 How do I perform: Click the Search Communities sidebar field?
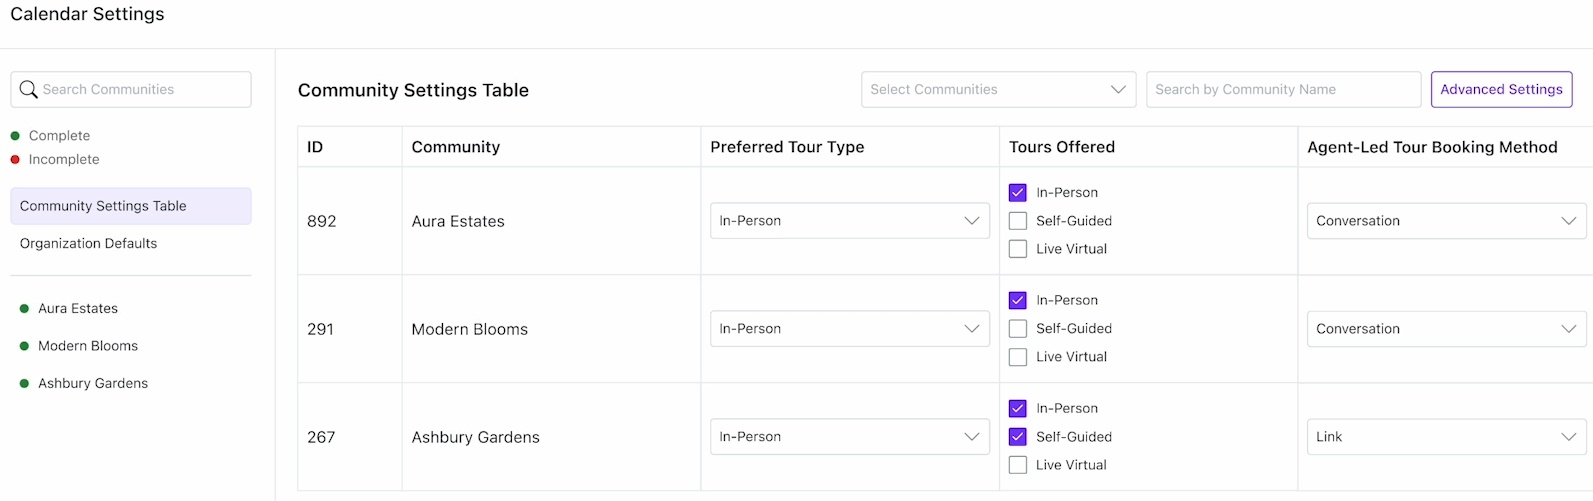[131, 89]
